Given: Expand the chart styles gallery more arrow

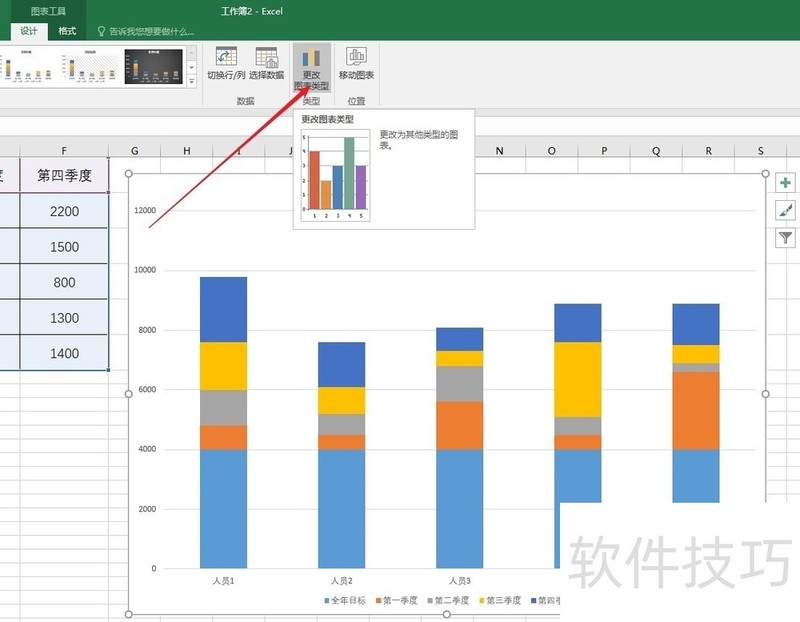Looking at the screenshot, I should pyautogui.click(x=192, y=81).
